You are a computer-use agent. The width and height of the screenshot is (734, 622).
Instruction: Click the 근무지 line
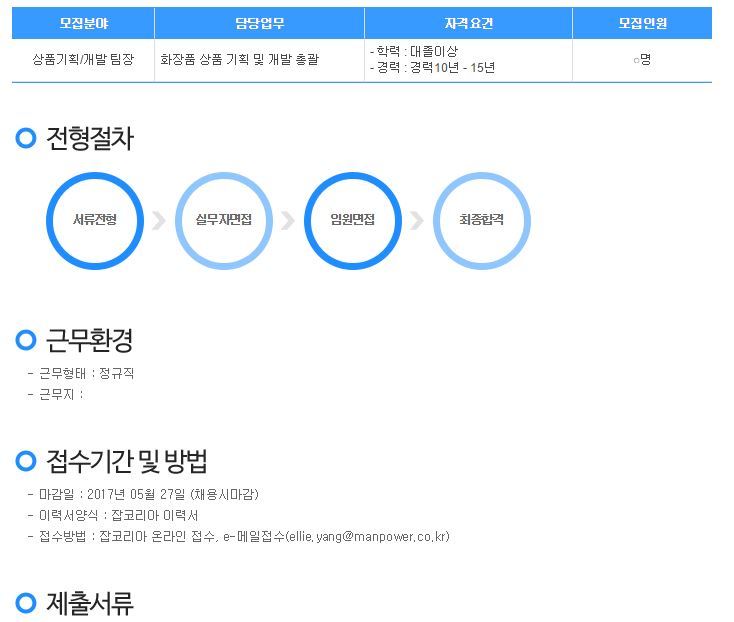tap(55, 395)
